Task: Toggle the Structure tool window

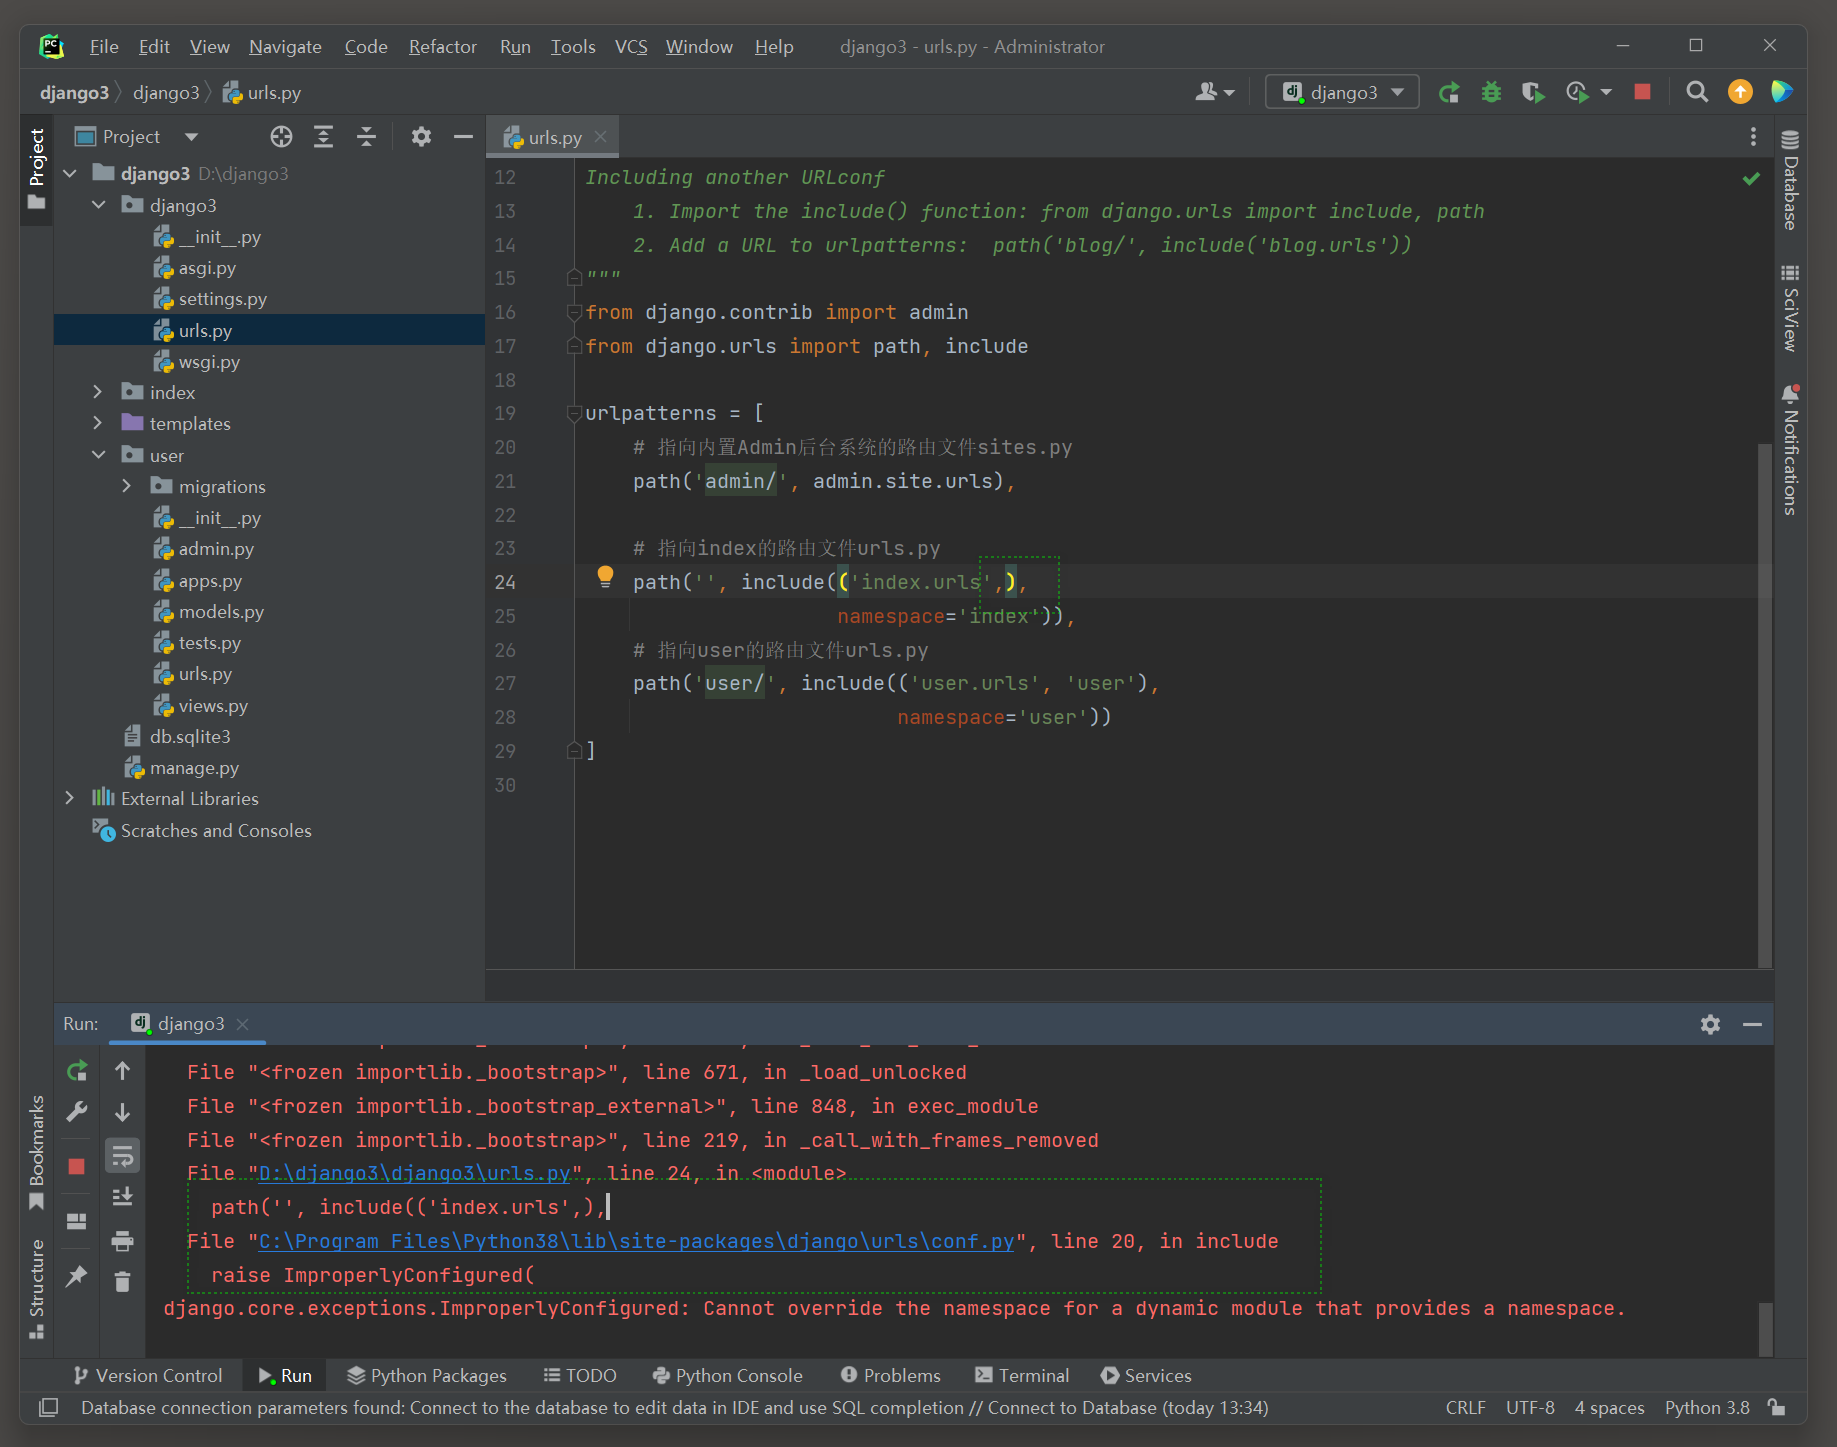Action: click(37, 1288)
